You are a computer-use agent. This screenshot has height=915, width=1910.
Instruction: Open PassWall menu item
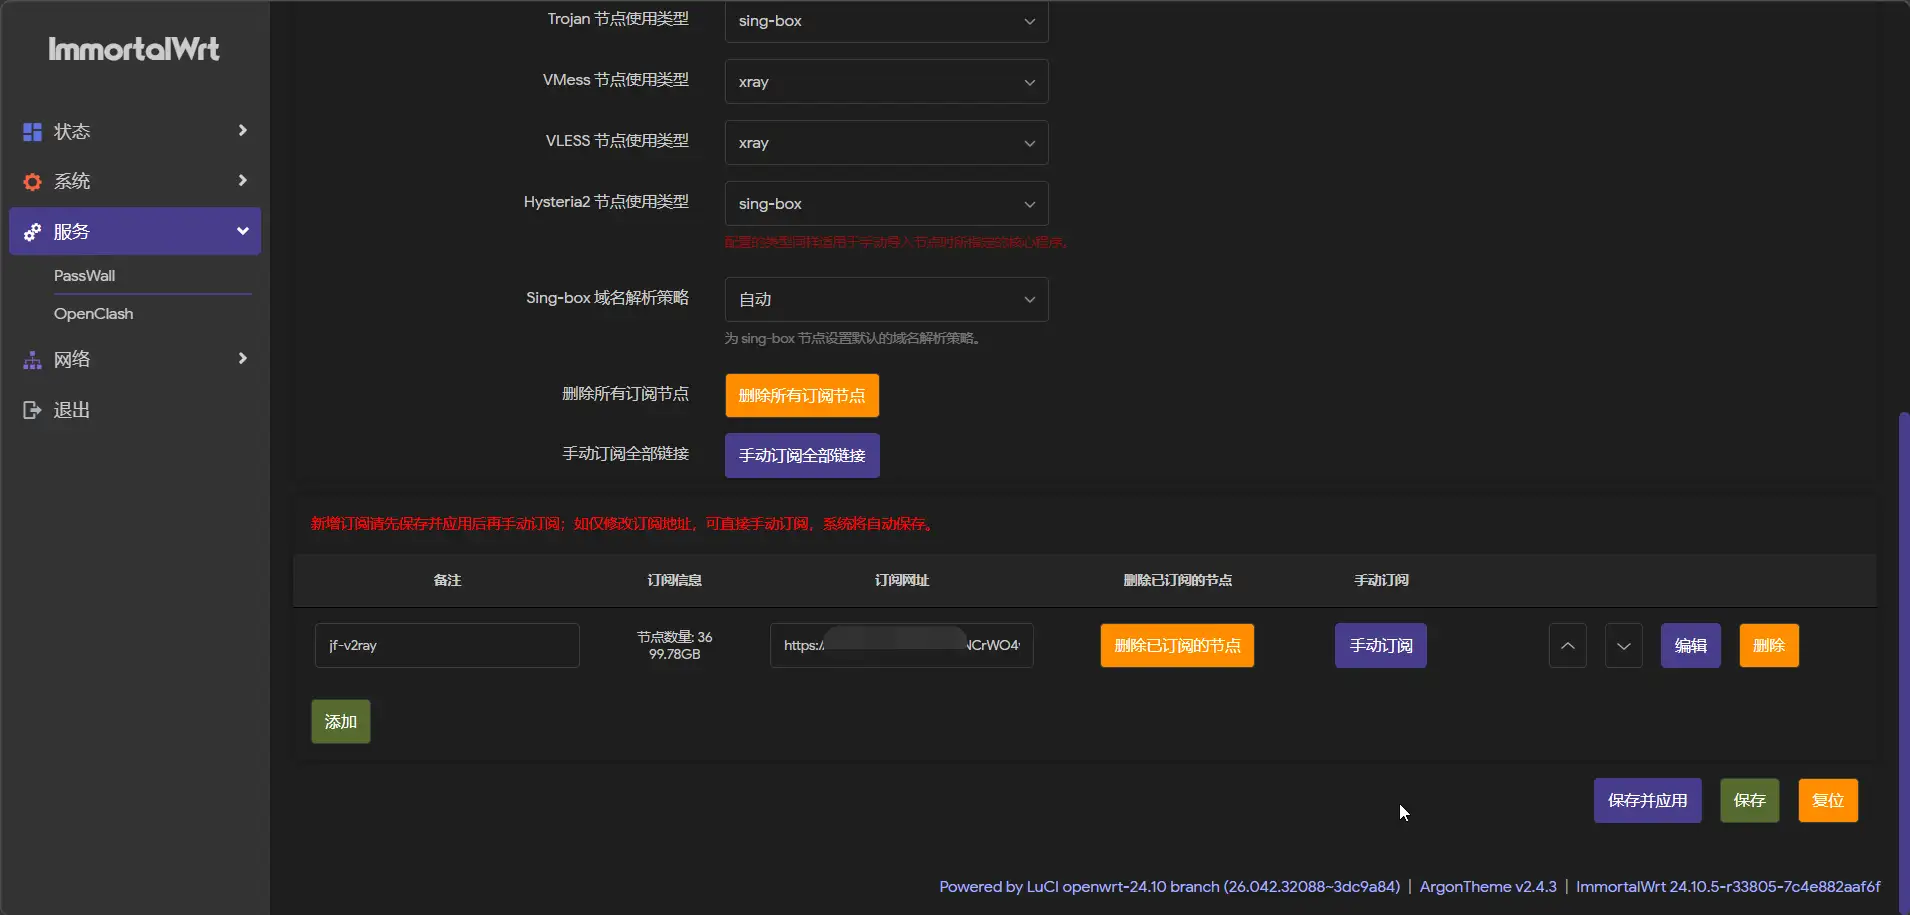[85, 276]
